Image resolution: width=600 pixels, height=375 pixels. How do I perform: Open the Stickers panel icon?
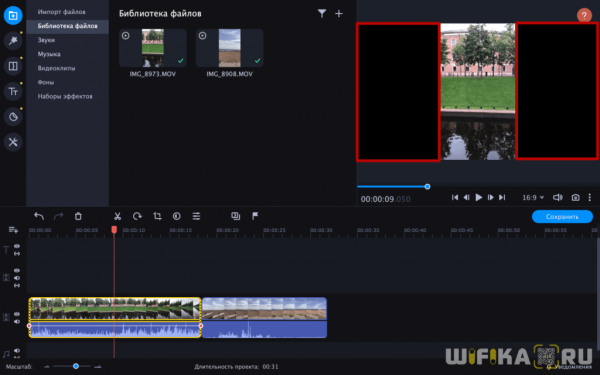click(x=13, y=117)
